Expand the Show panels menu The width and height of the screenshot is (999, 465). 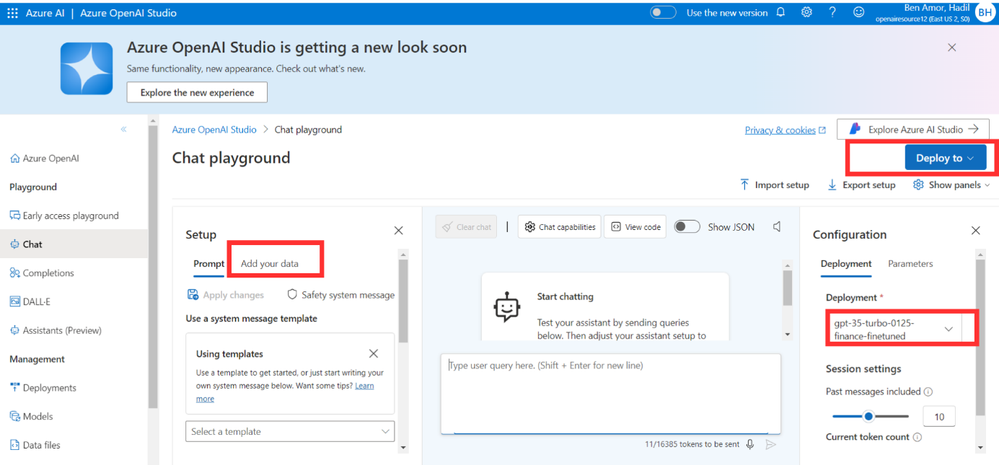pos(952,185)
